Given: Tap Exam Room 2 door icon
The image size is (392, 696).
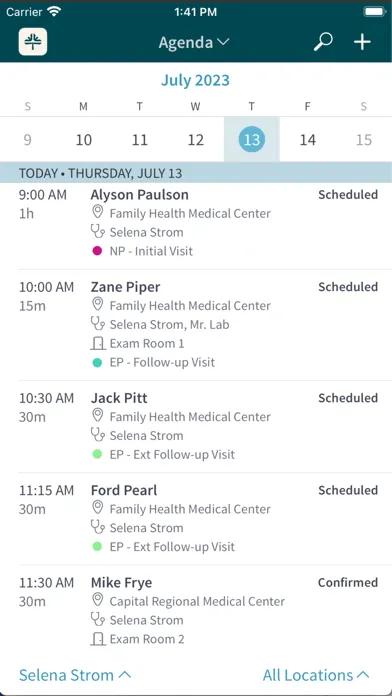Looking at the screenshot, I should [98, 639].
